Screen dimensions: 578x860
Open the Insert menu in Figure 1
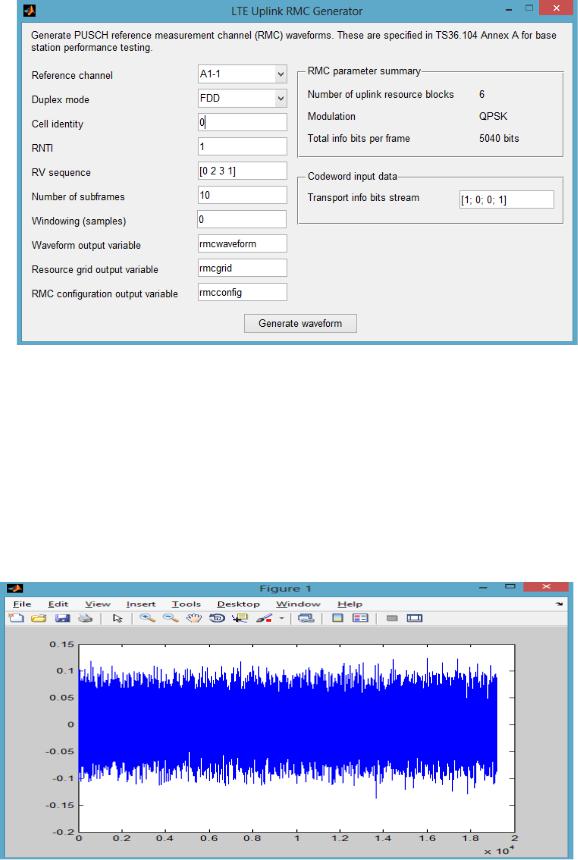(141, 604)
